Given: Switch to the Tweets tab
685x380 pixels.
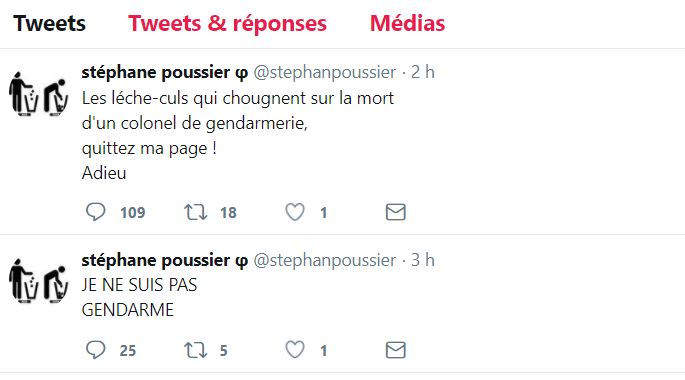Looking at the screenshot, I should pyautogui.click(x=49, y=23).
